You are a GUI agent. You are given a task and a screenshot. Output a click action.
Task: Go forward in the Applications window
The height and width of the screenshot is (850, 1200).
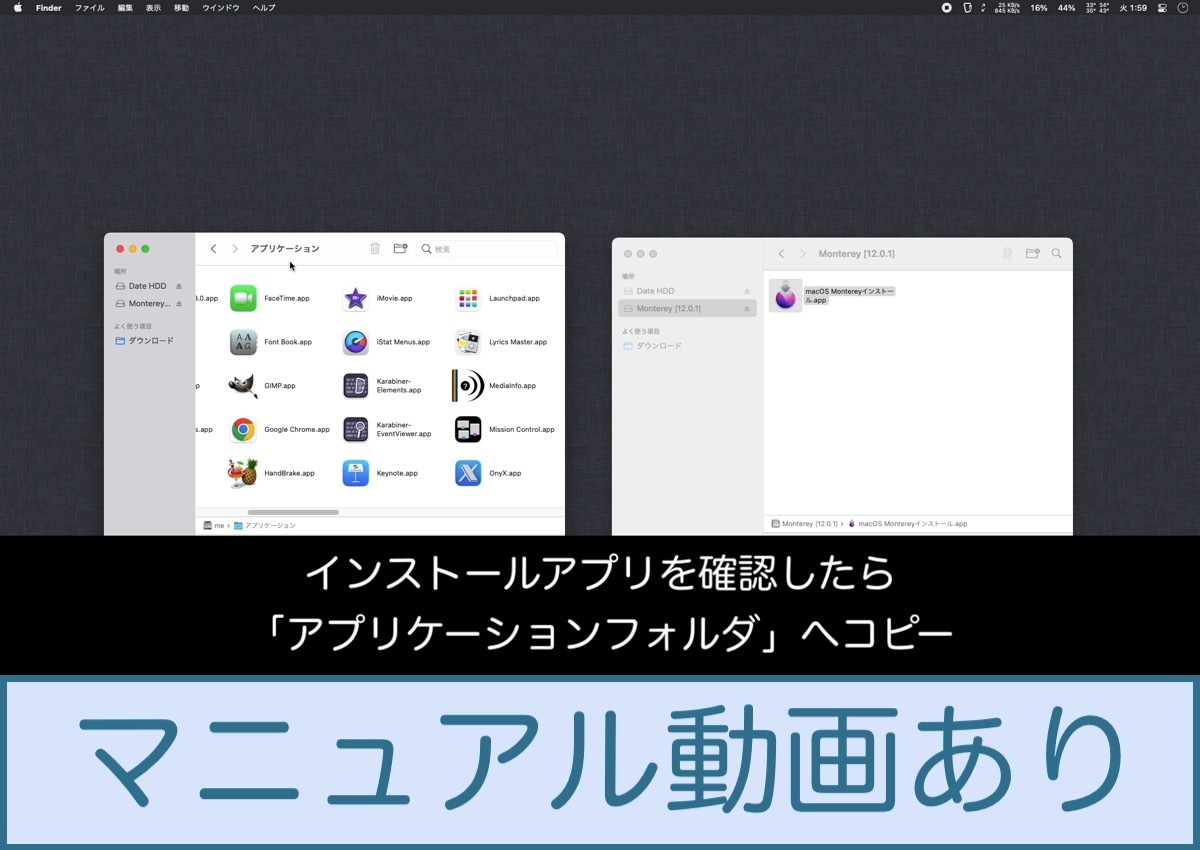coord(235,249)
